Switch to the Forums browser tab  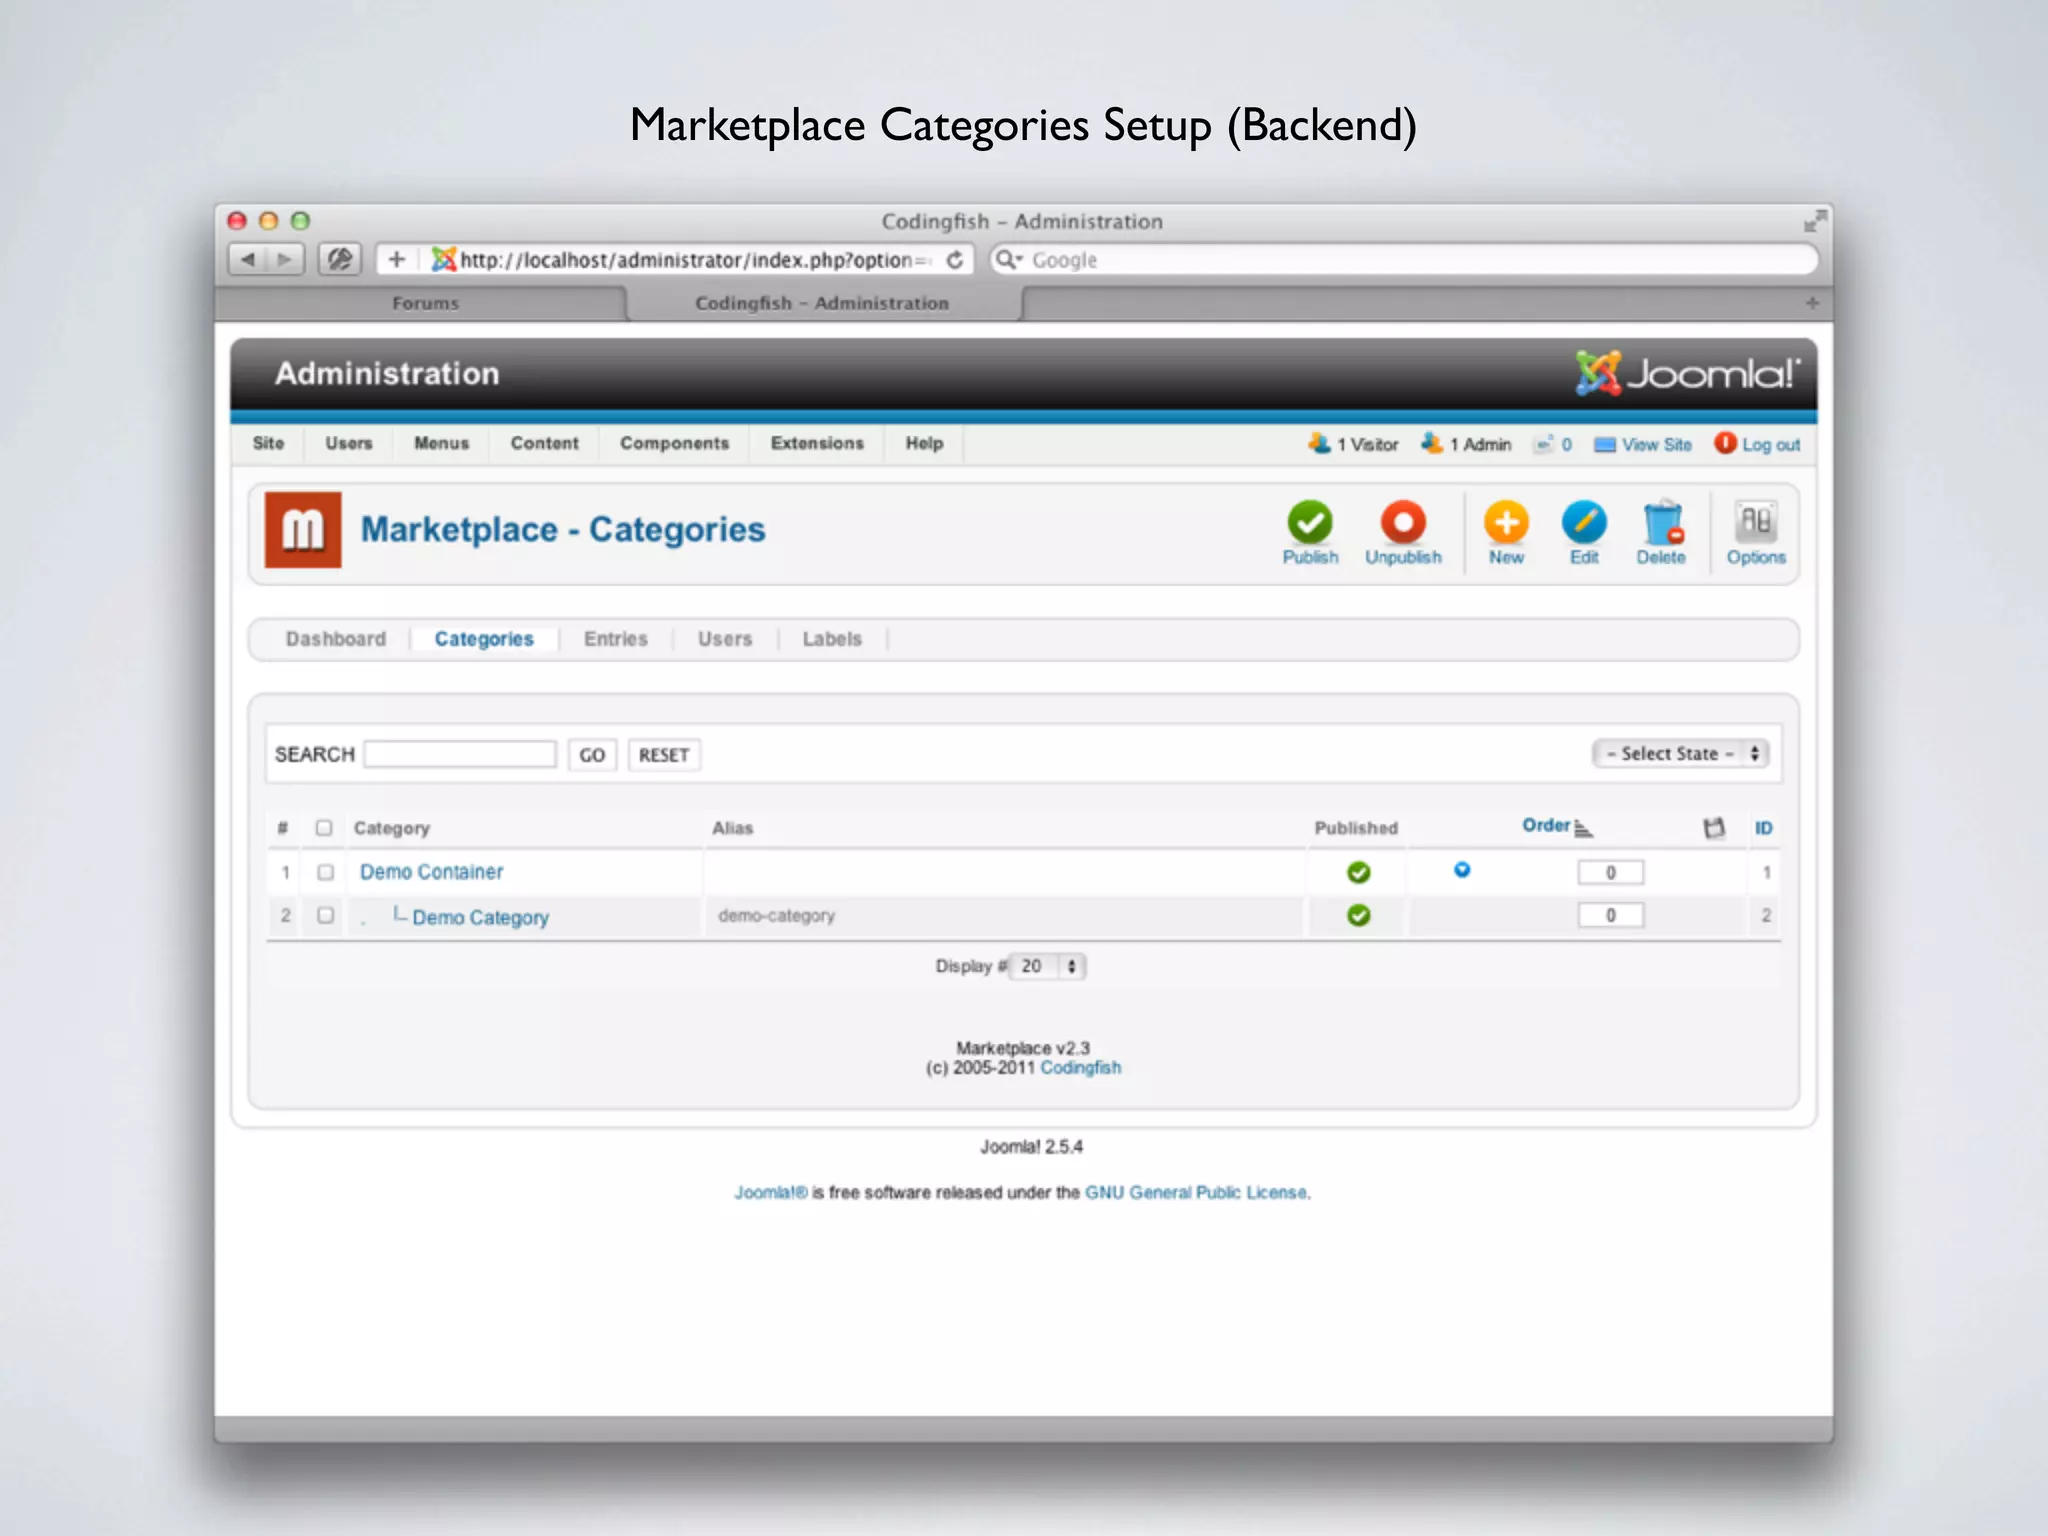pos(425,303)
